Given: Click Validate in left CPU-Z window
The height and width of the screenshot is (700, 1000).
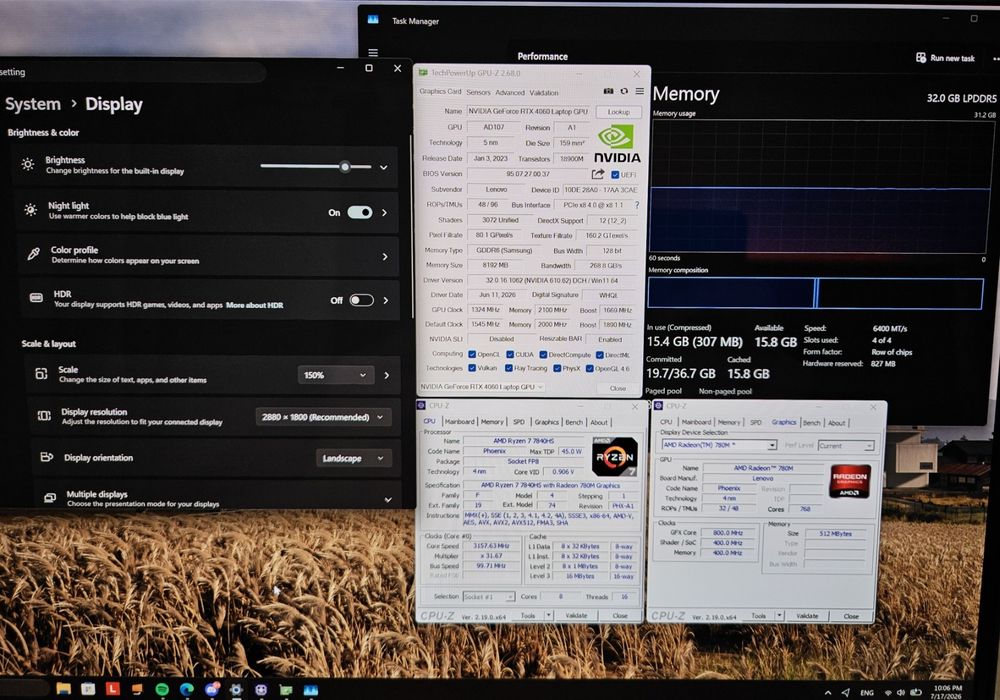Looking at the screenshot, I should 576,615.
